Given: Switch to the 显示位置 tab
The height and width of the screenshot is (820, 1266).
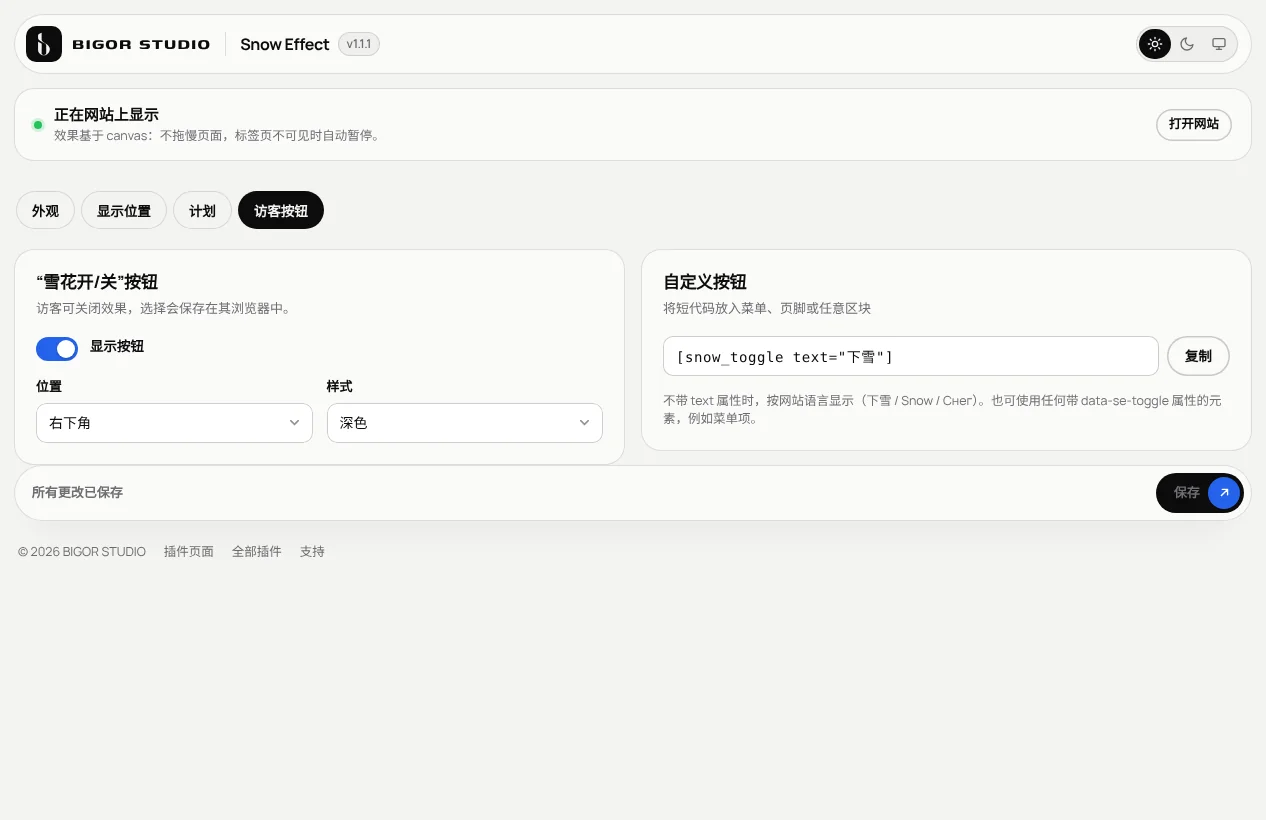Looking at the screenshot, I should tap(124, 211).
